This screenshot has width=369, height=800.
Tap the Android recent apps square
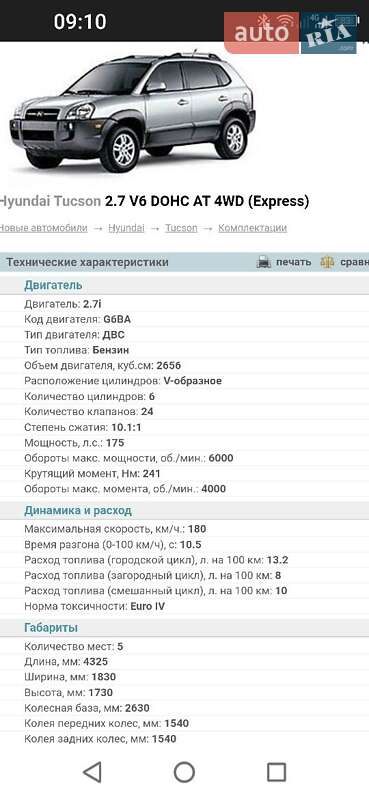tap(276, 772)
